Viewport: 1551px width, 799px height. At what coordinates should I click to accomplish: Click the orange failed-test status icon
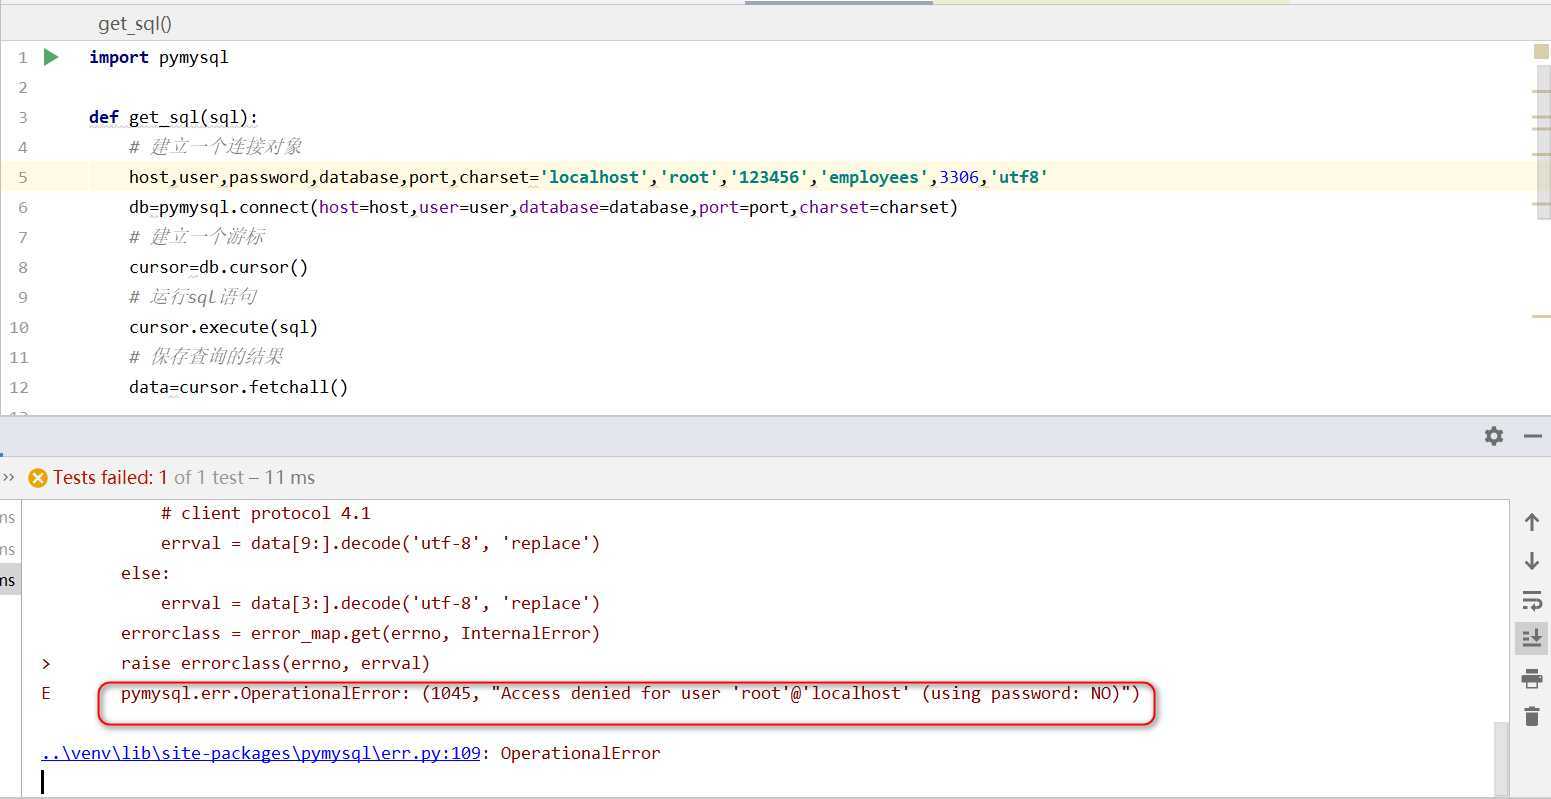(38, 478)
